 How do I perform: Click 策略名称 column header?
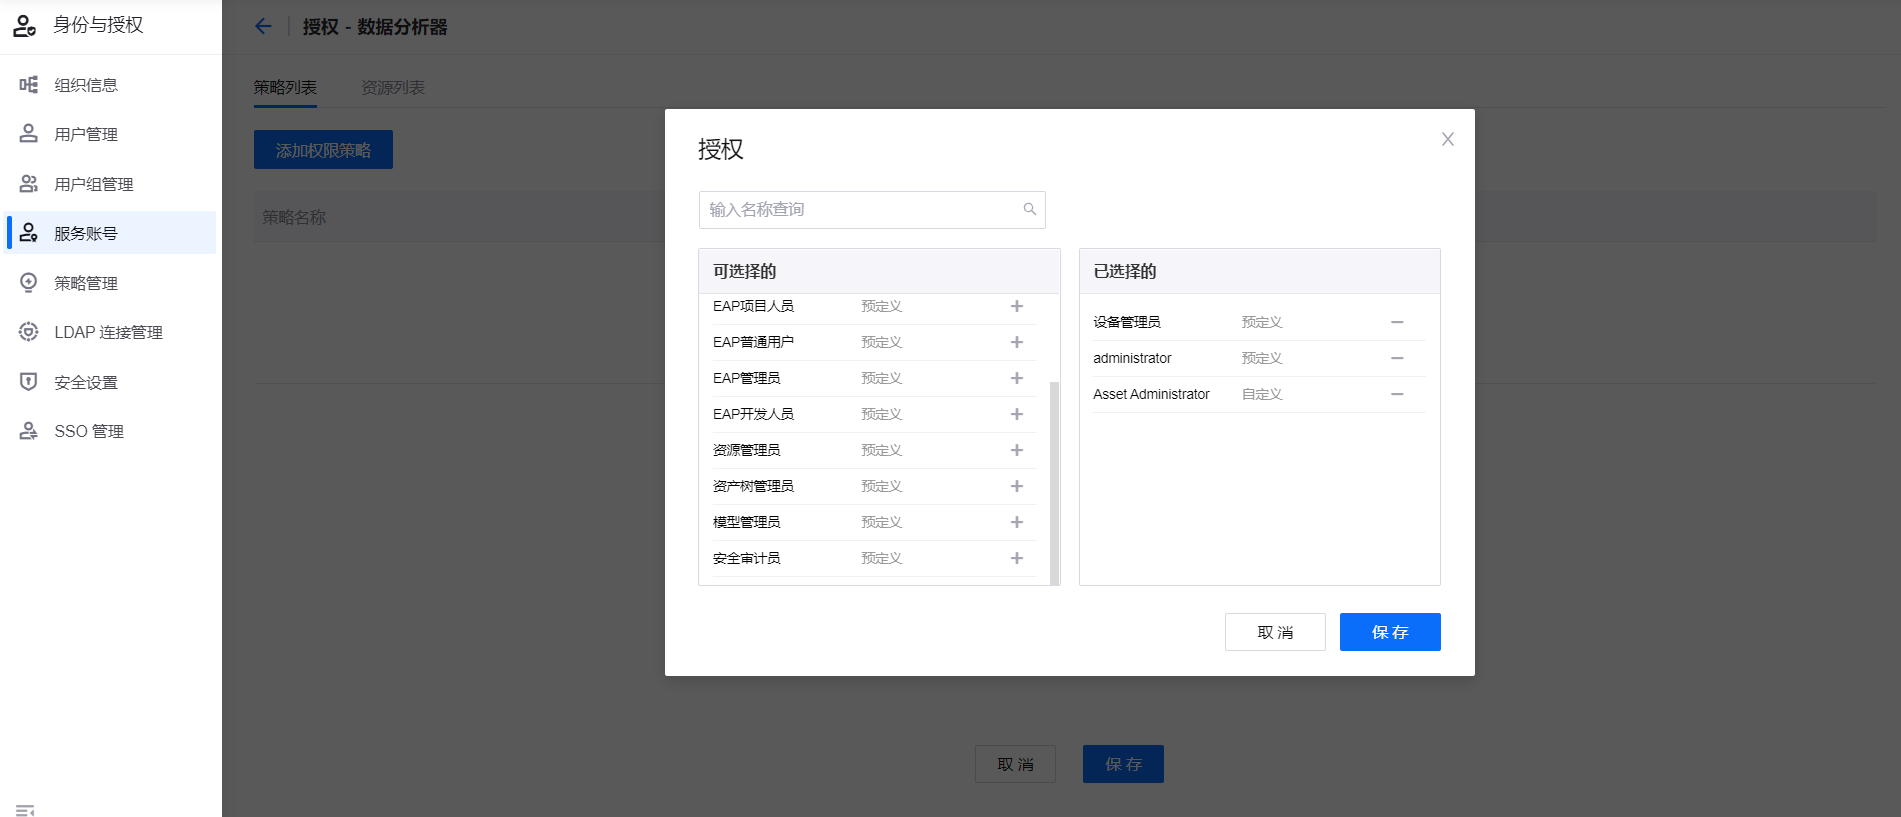294,217
